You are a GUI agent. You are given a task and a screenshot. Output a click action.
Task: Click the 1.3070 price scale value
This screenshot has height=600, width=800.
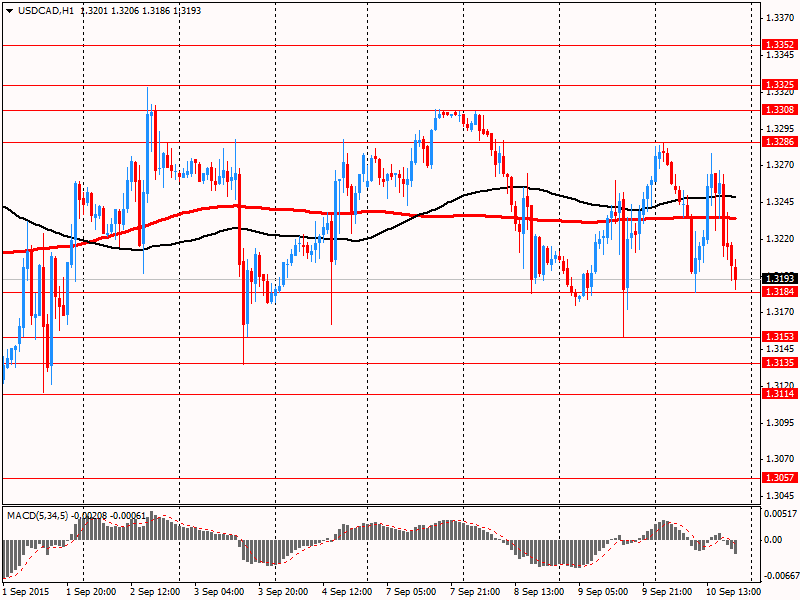[780, 459]
